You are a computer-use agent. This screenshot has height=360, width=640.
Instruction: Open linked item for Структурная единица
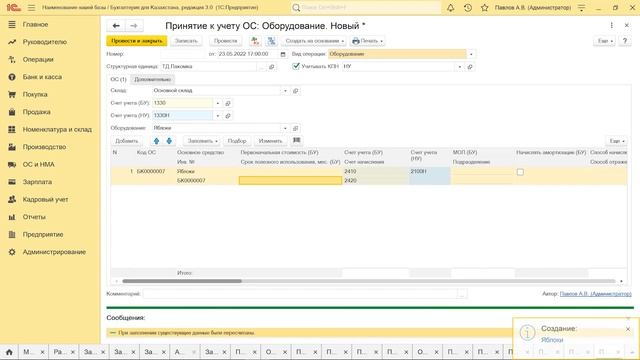[x=271, y=67]
